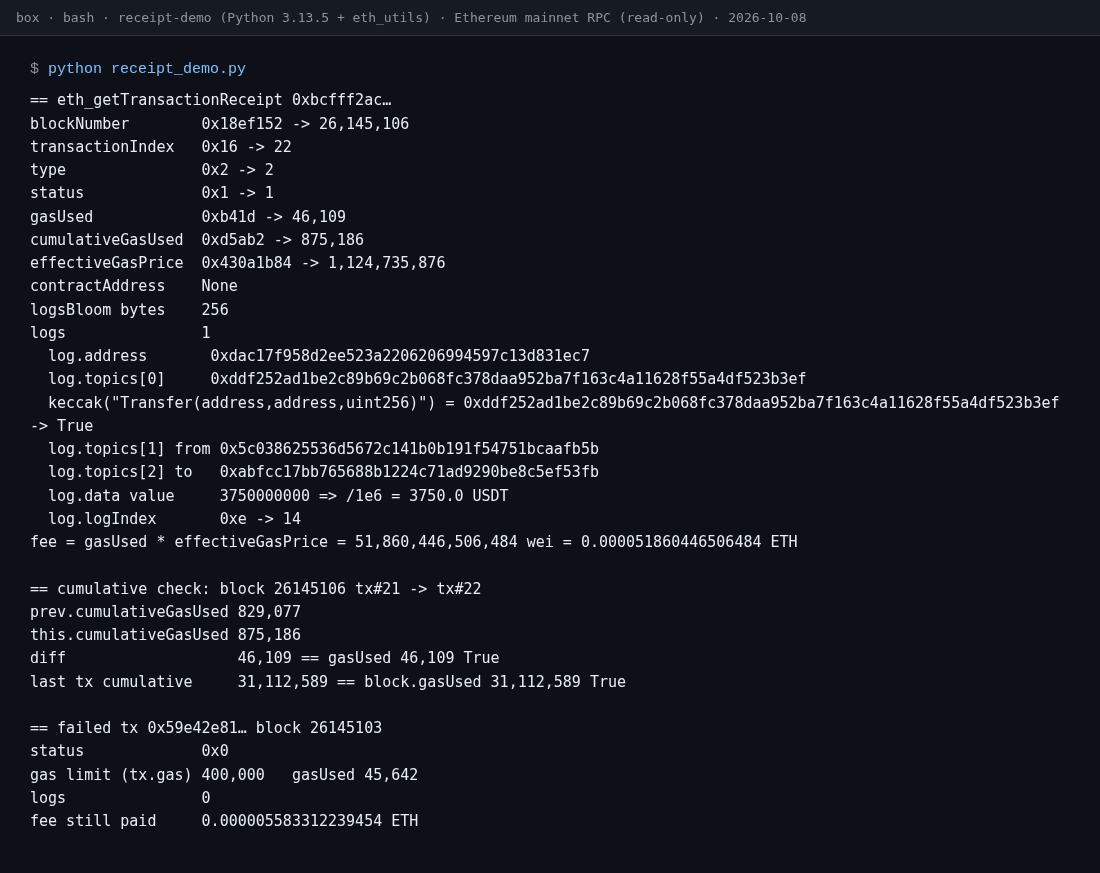The image size is (1100, 873).
Task: Select the type value "0x2 -> 2"
Action: point(237,170)
